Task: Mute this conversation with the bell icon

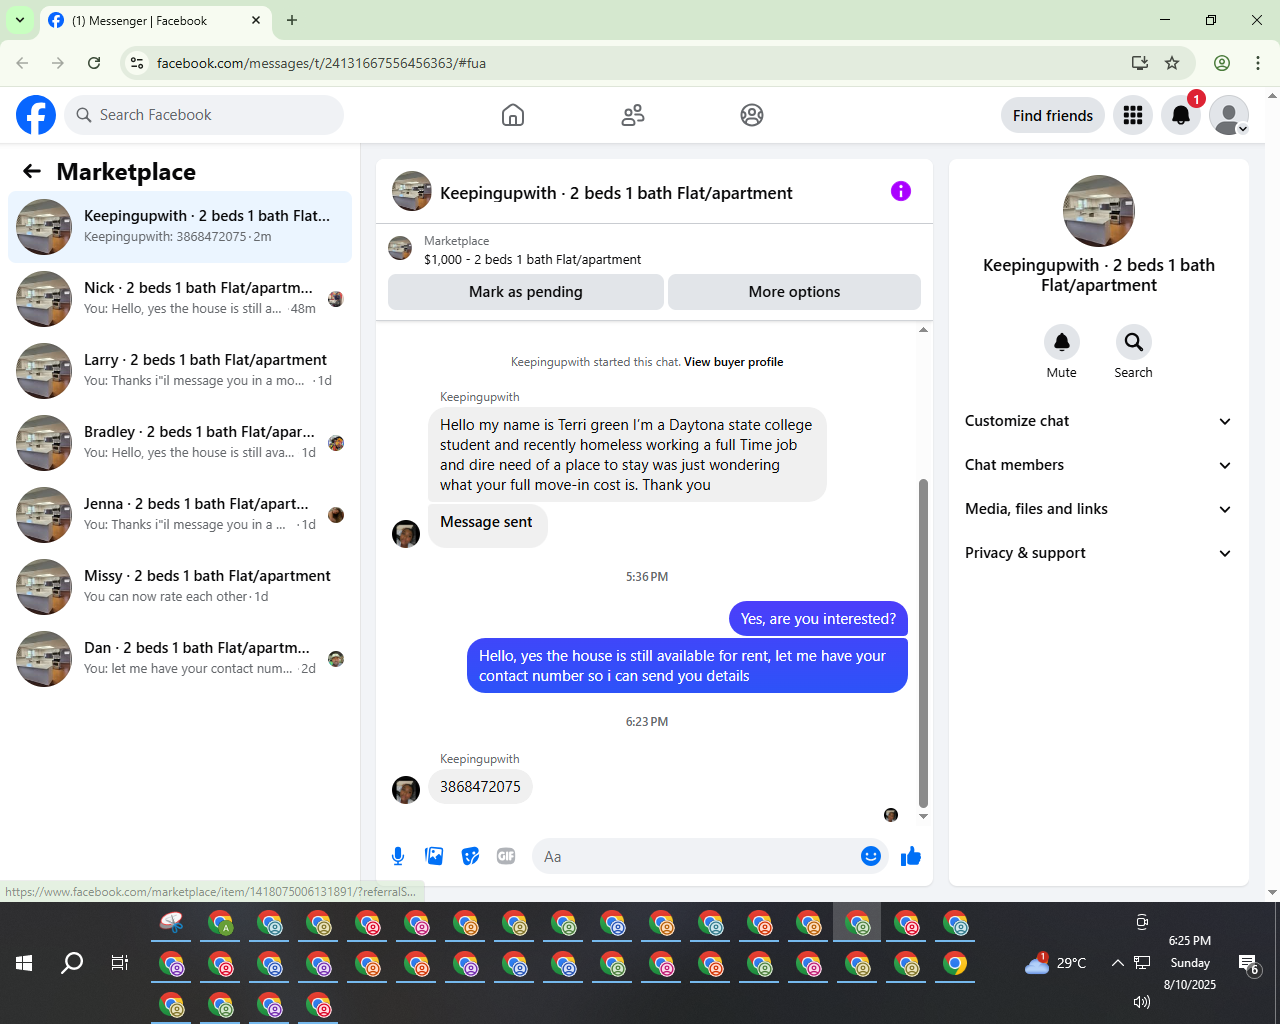Action: pos(1062,342)
